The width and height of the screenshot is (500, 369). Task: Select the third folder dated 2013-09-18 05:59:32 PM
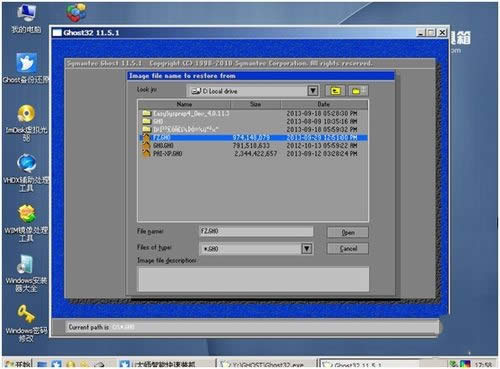(x=322, y=129)
